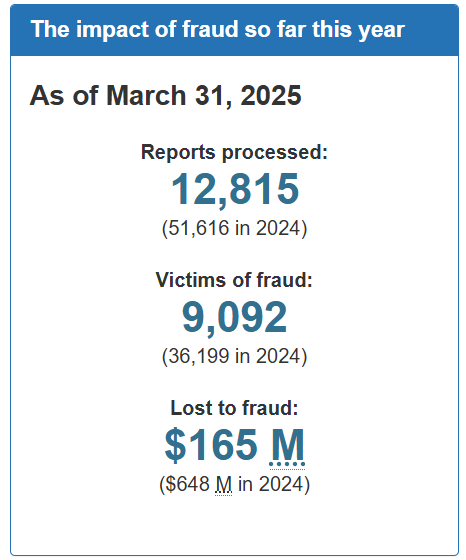This screenshot has width=466, height=560.
Task: Click "2025" in the date heading
Action: [x=271, y=95]
